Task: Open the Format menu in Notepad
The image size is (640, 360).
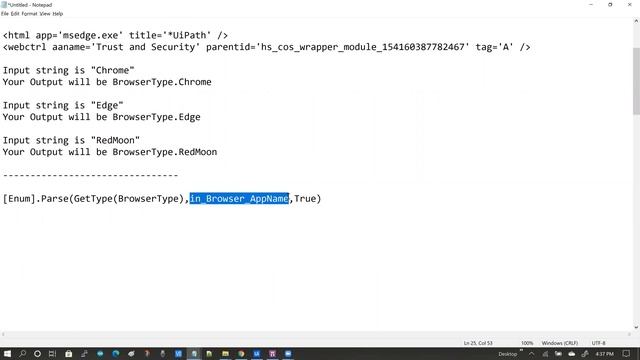Action: click(29, 13)
